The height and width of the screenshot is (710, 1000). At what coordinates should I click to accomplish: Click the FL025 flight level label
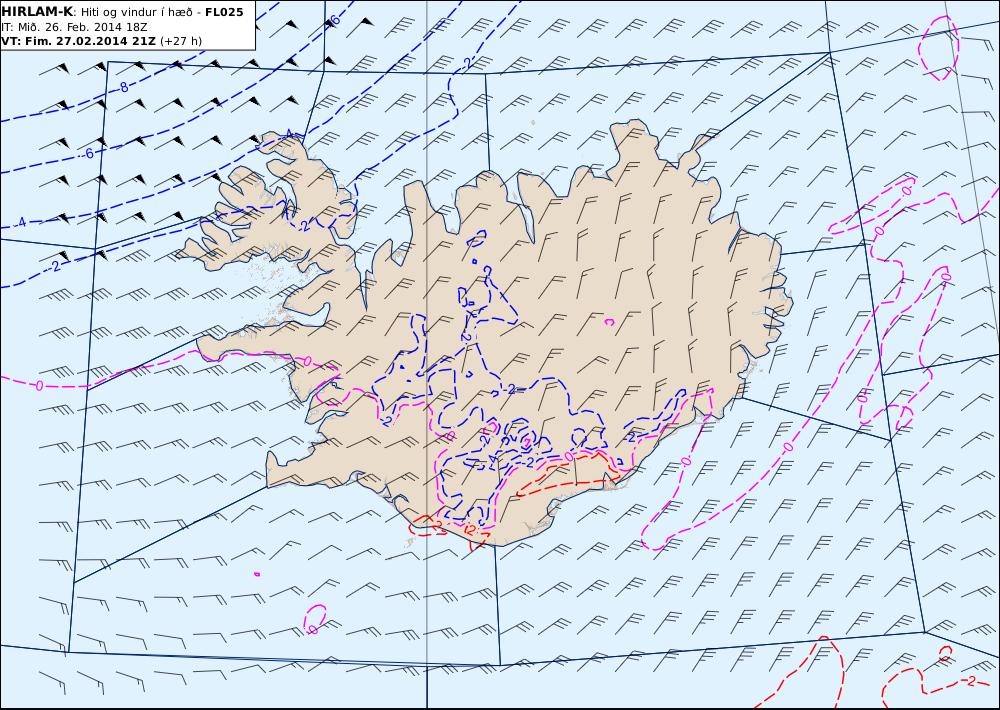tap(224, 12)
